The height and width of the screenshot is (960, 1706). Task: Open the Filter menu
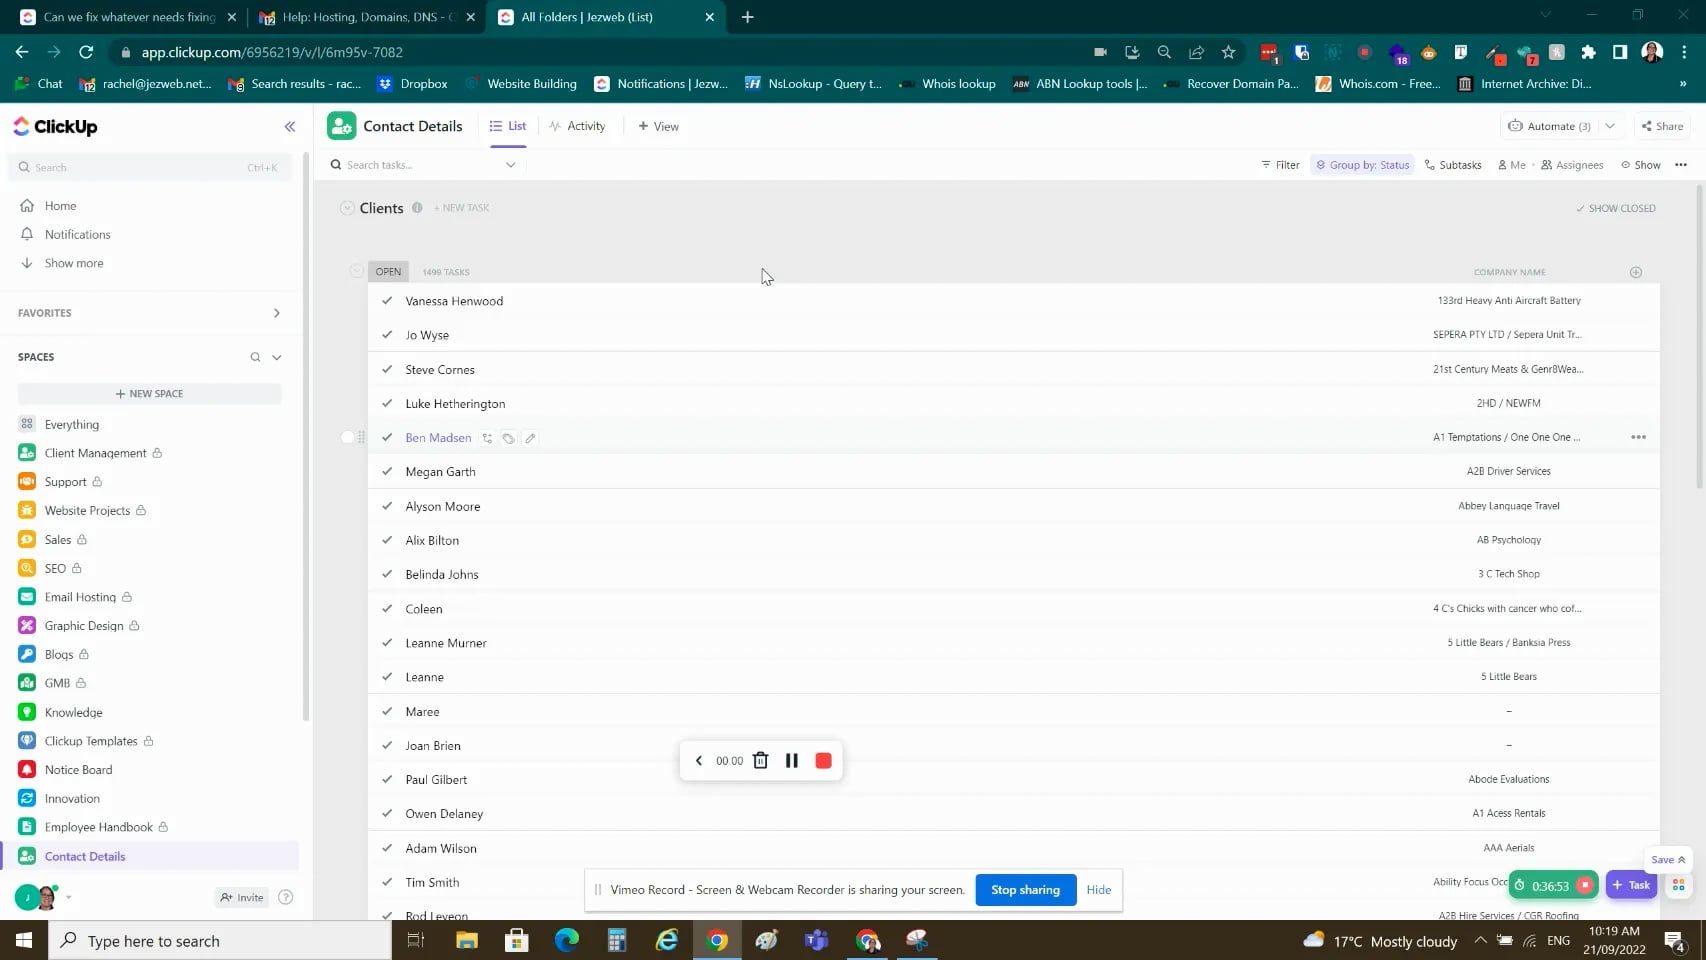pyautogui.click(x=1281, y=165)
